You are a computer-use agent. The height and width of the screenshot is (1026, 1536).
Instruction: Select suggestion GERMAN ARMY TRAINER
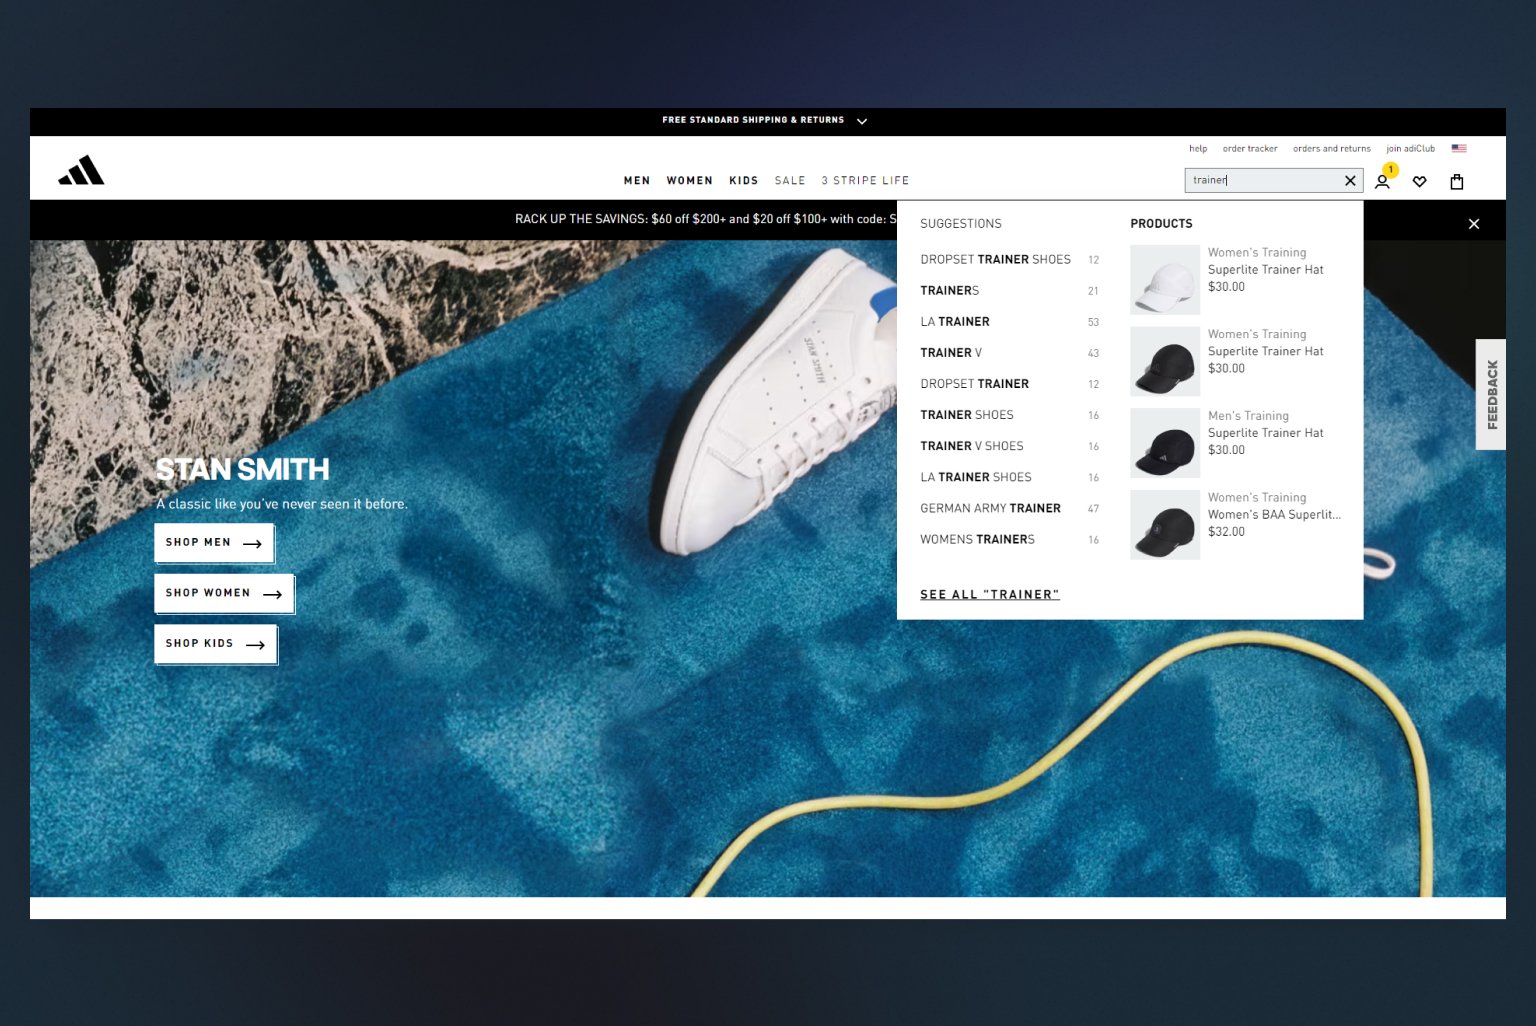pyautogui.click(x=1009, y=508)
